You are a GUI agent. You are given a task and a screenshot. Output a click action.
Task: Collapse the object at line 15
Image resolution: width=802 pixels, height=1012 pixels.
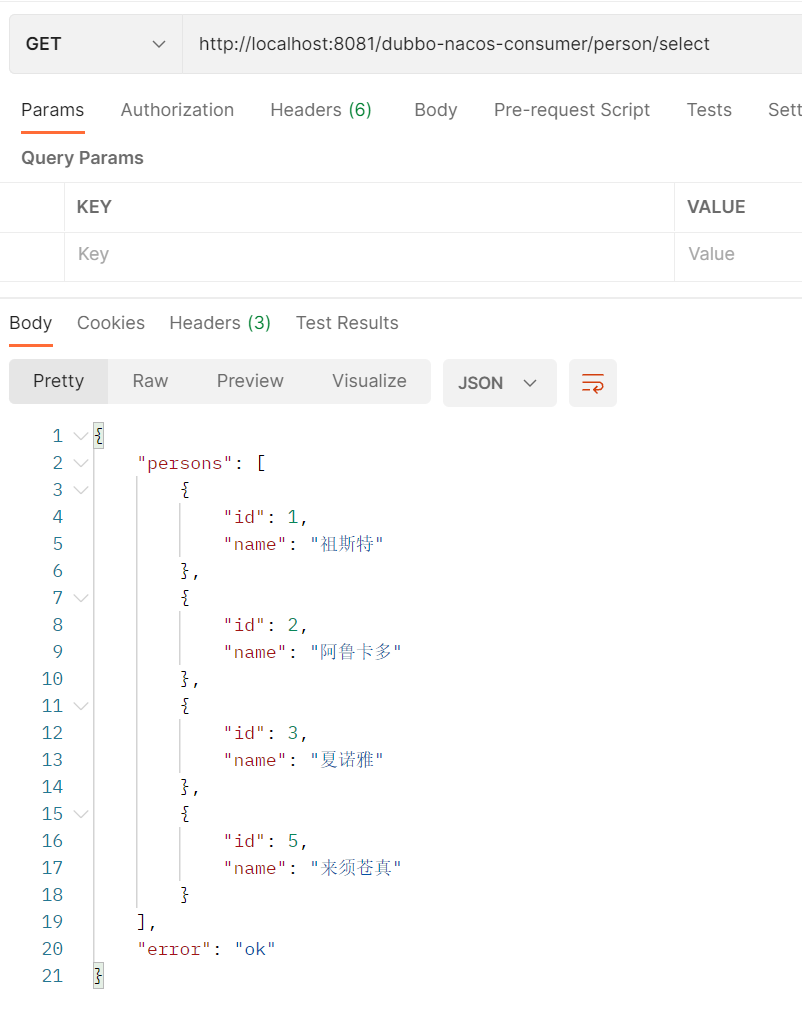click(x=81, y=814)
